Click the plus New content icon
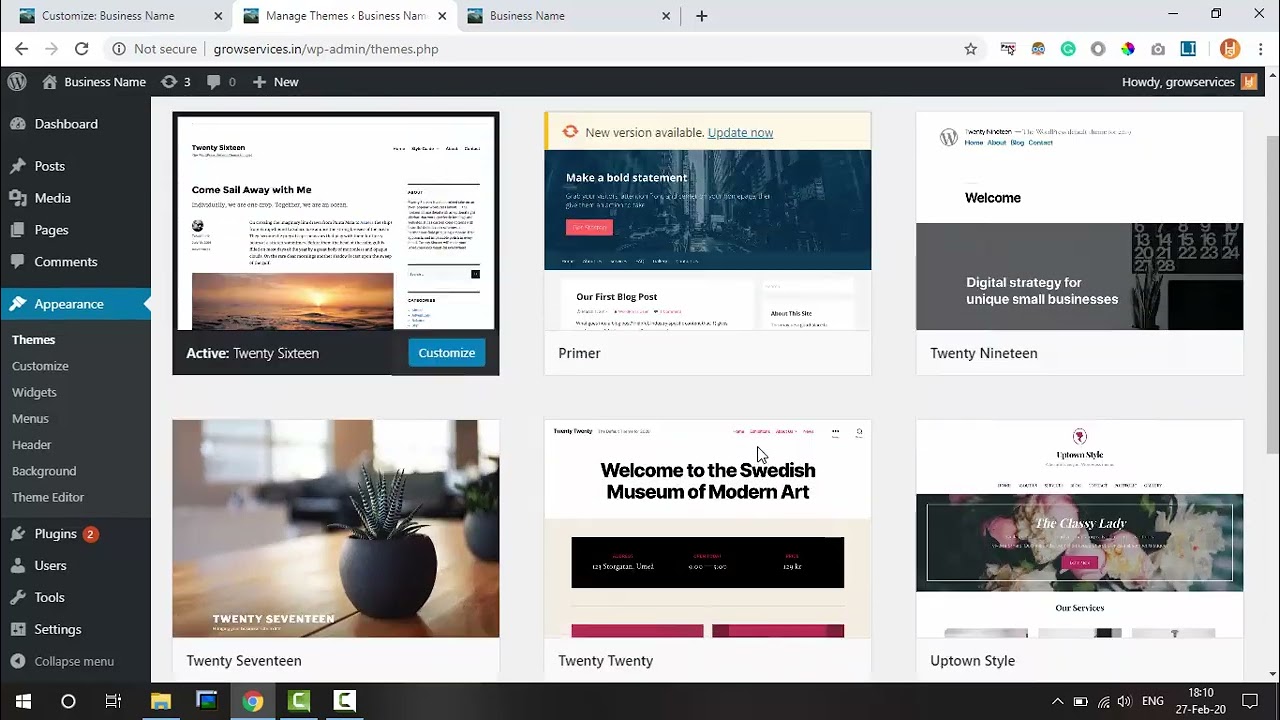Viewport: 1280px width, 720px height. (259, 82)
